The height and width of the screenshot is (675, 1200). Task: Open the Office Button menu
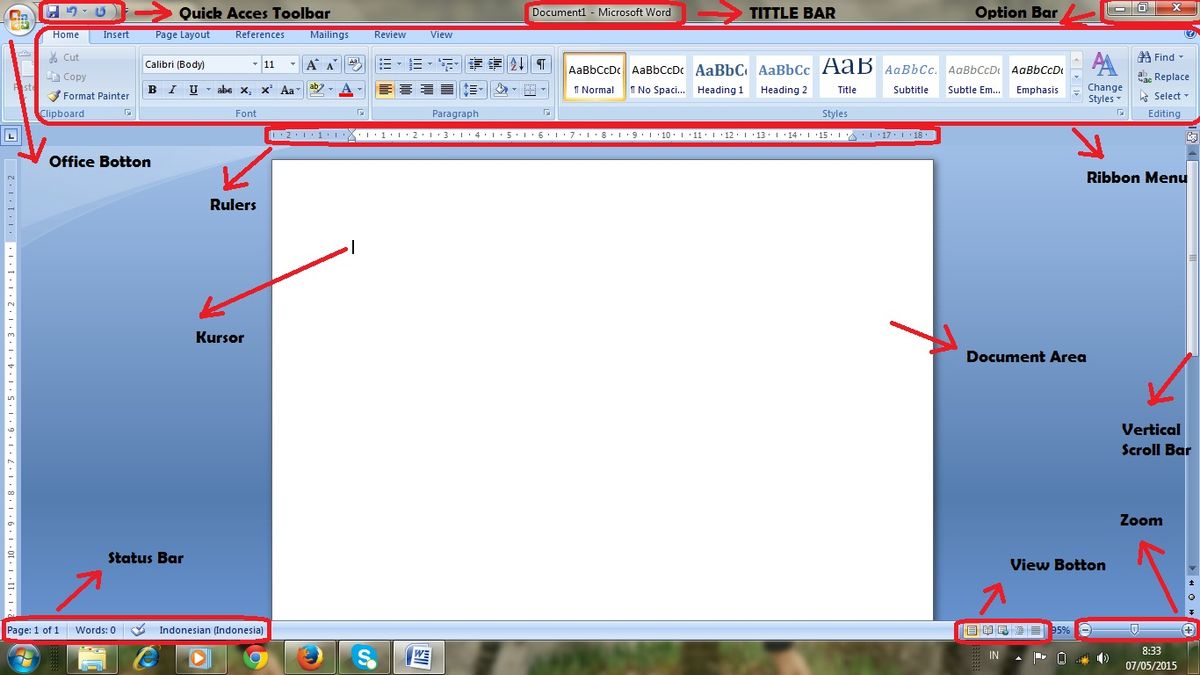19,21
